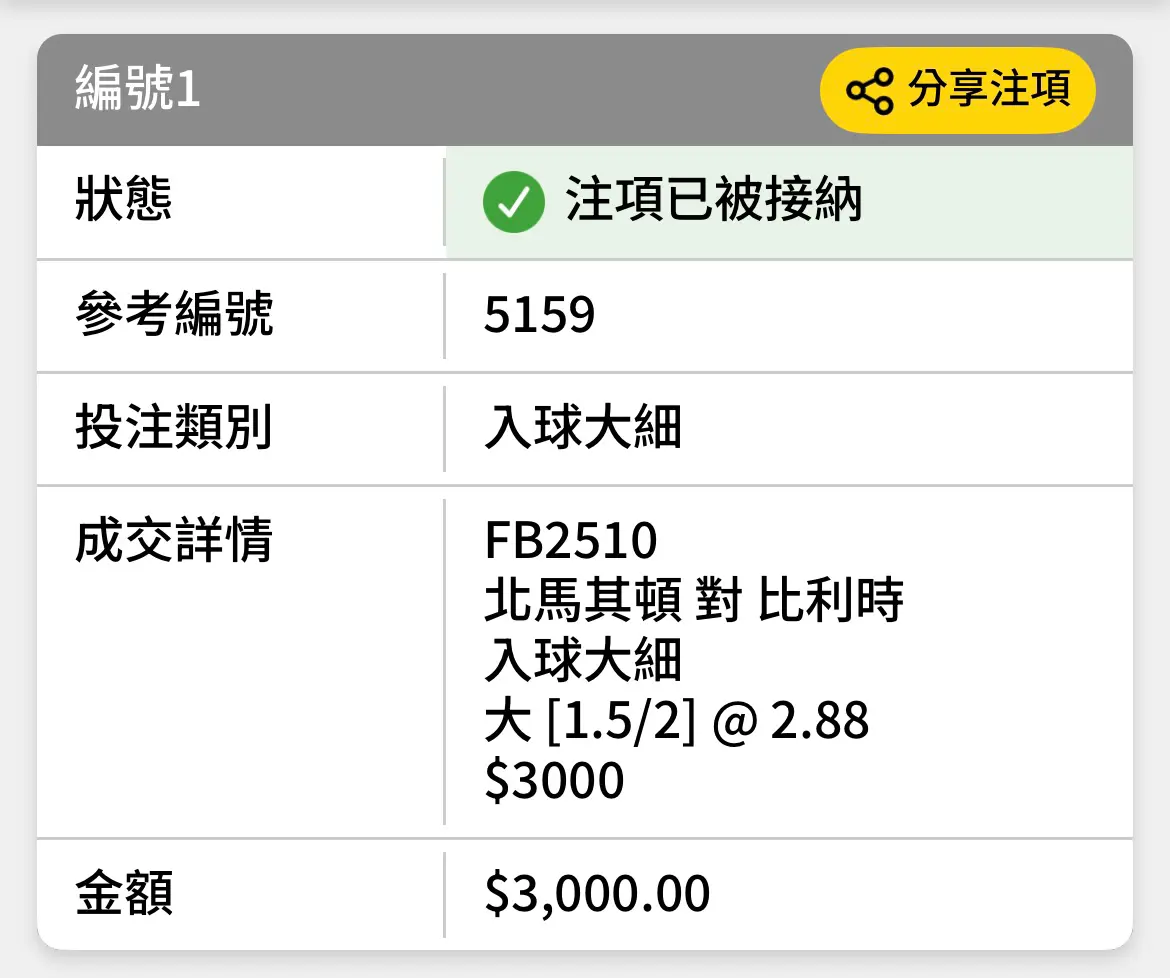Click the share icon in yellow button
The image size is (1170, 978).
(869, 91)
